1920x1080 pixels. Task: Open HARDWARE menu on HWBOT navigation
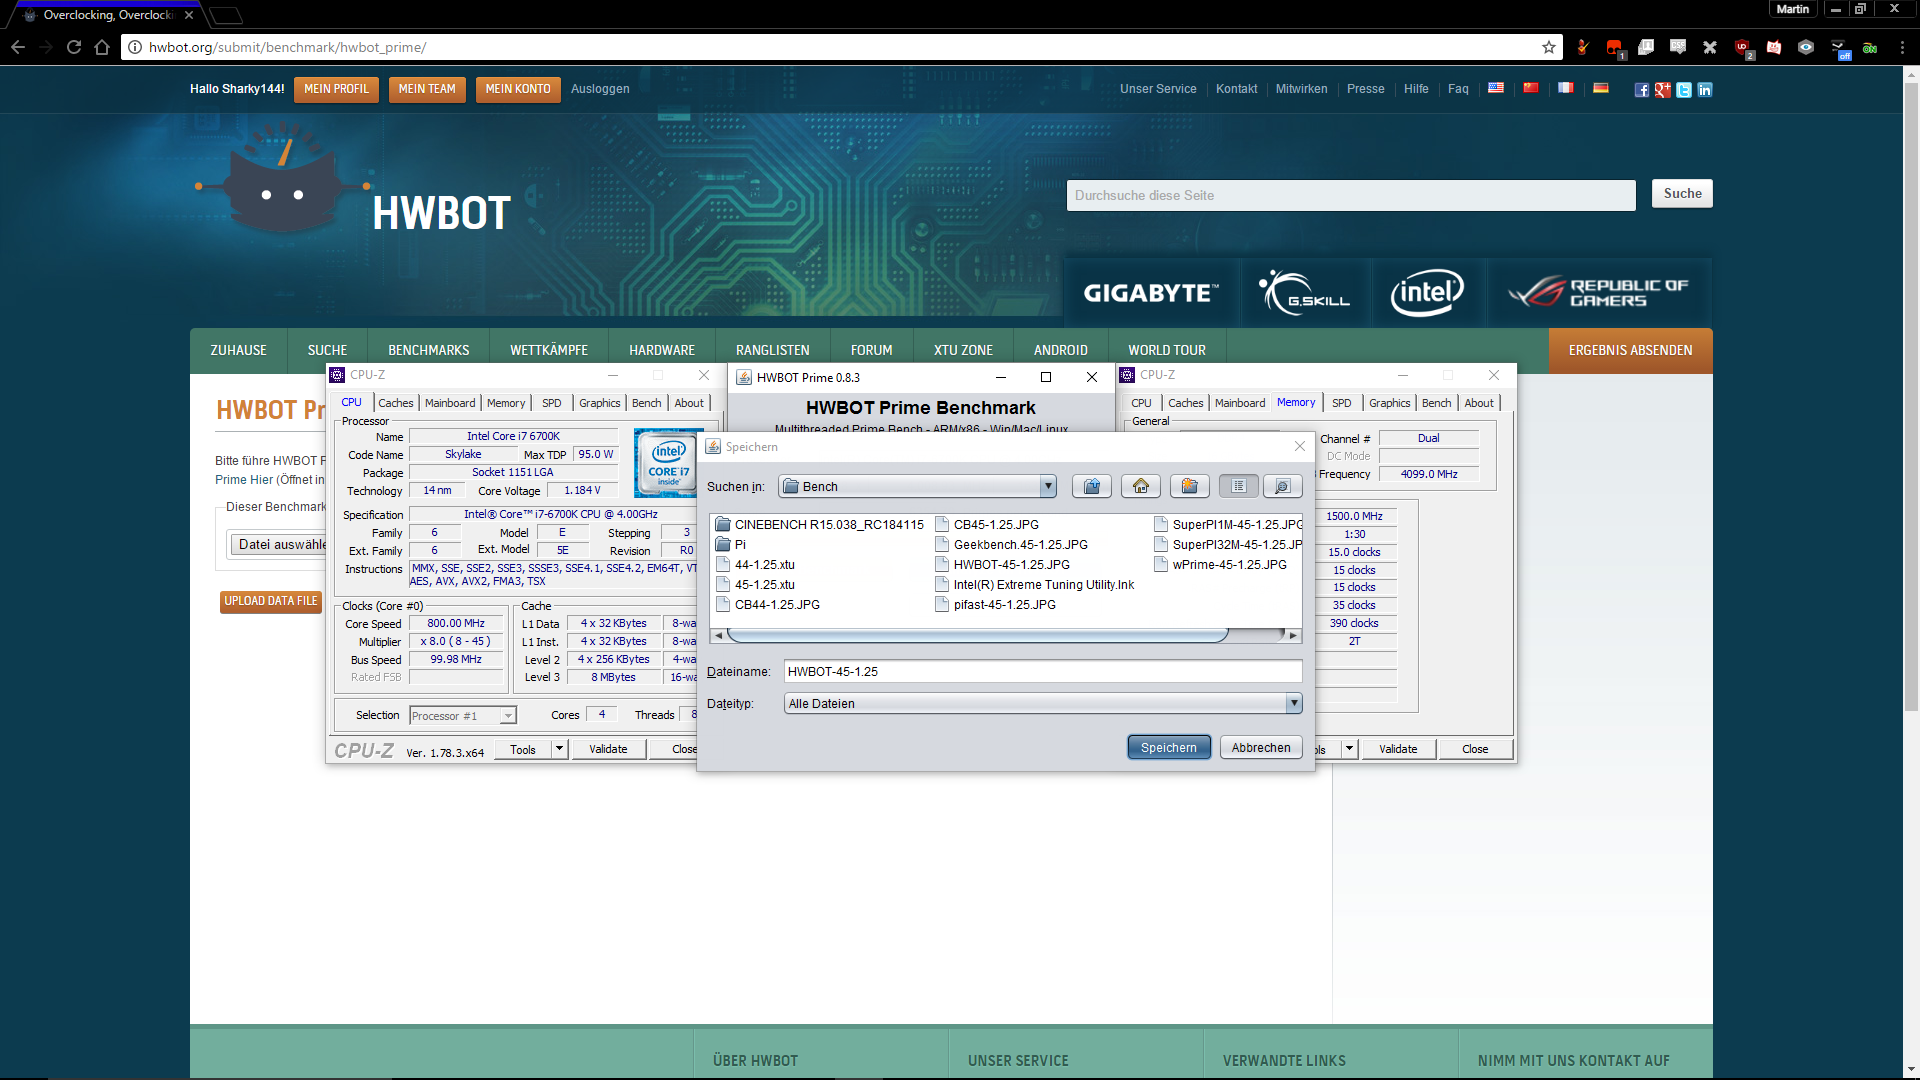662,350
